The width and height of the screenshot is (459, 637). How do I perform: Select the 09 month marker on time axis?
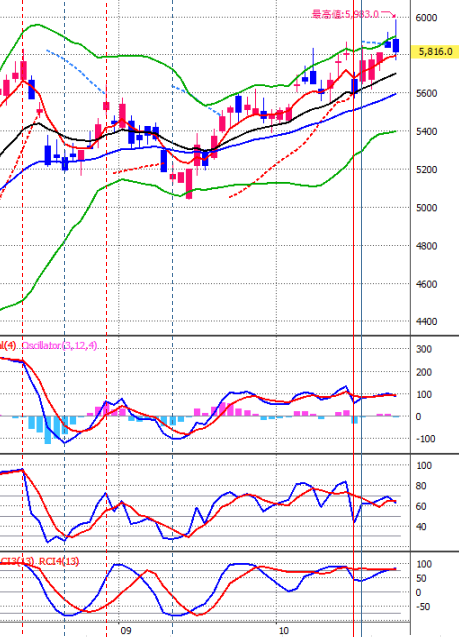tap(126, 630)
